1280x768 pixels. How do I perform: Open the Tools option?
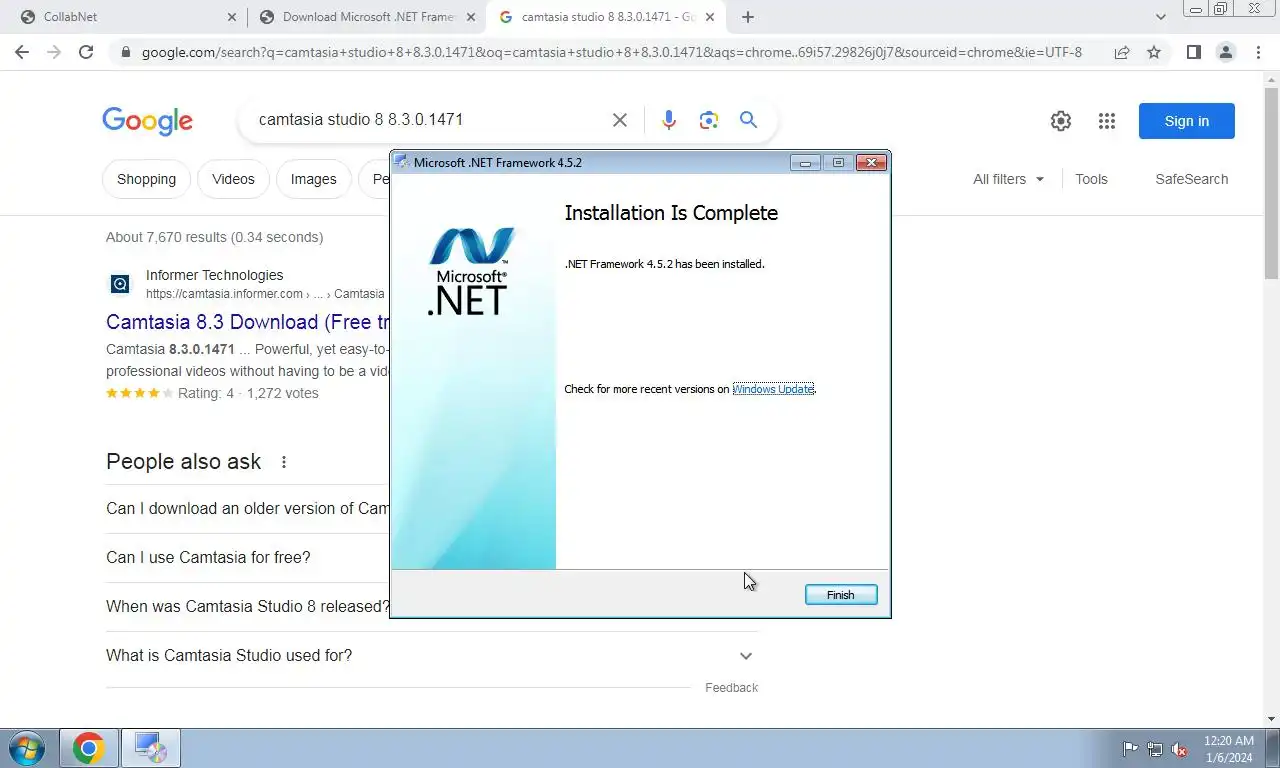click(1091, 179)
